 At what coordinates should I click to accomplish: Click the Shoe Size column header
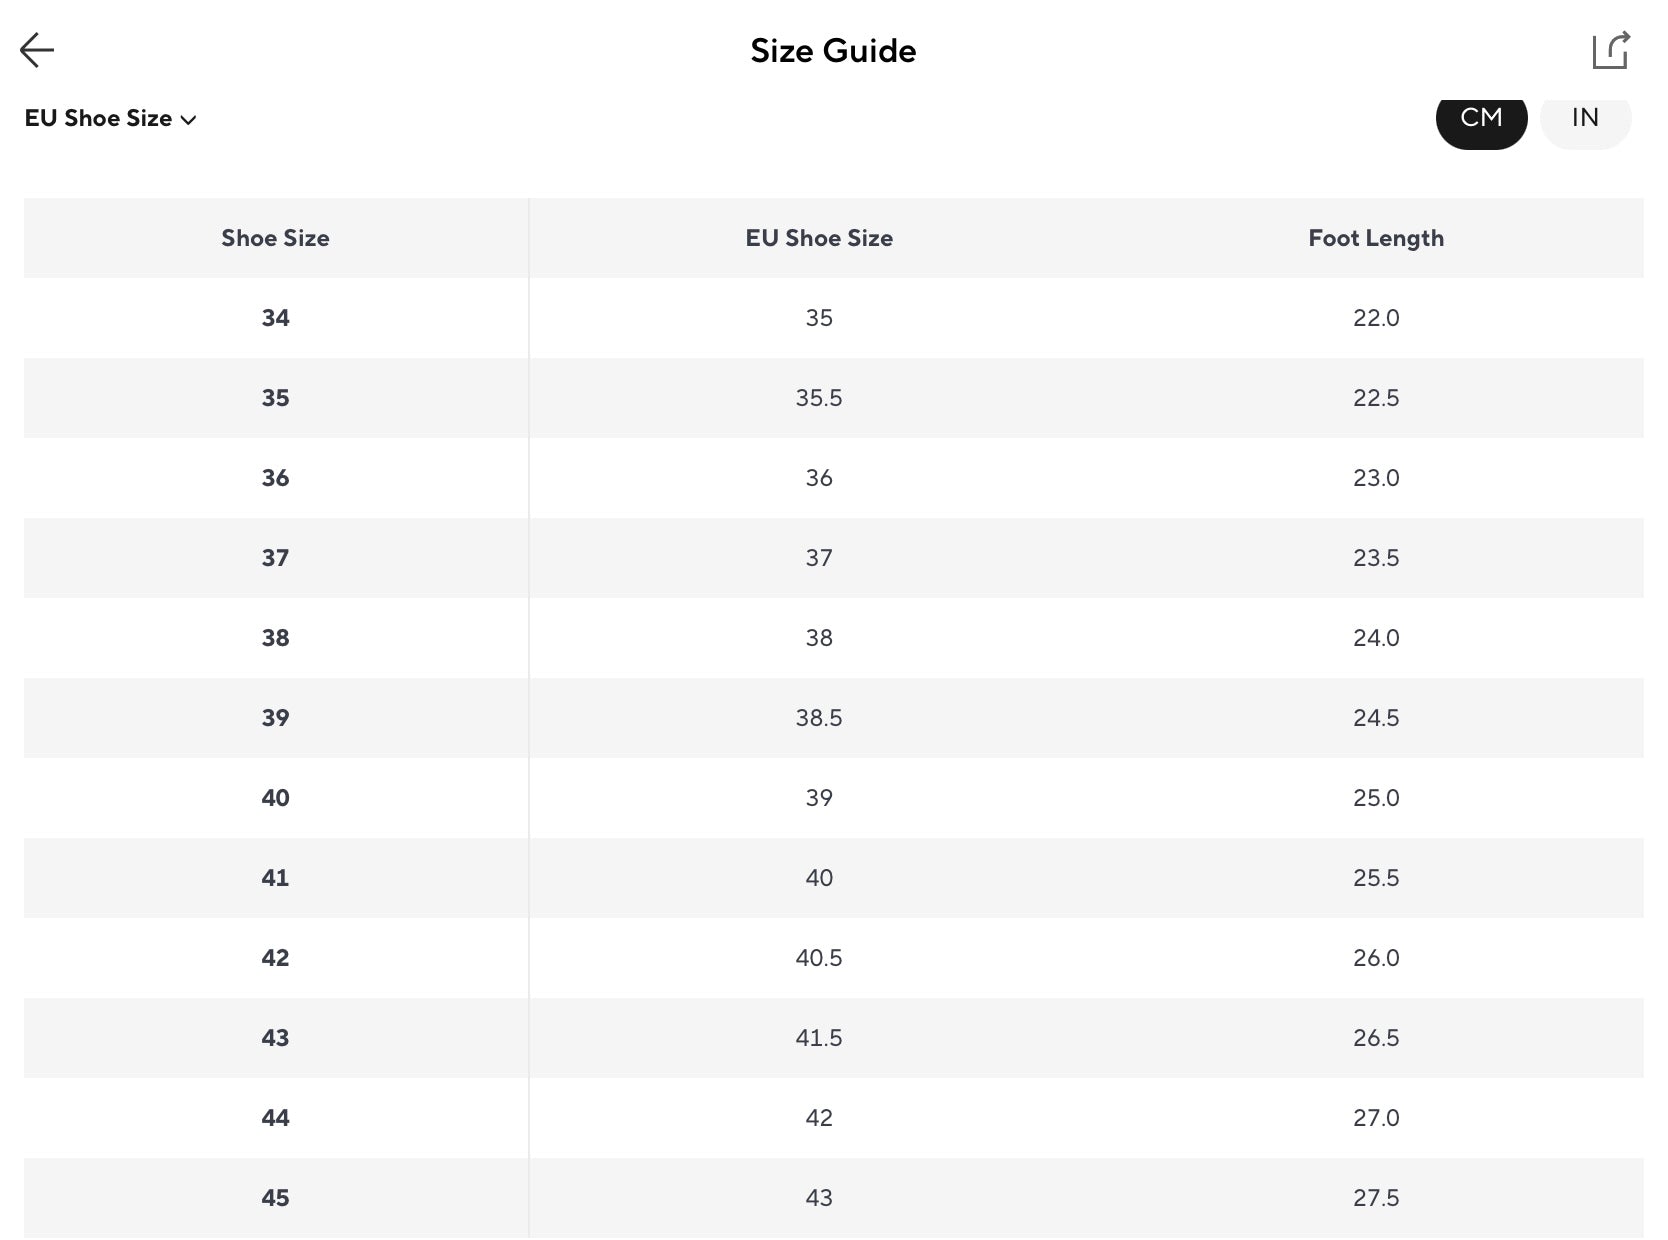coord(275,238)
